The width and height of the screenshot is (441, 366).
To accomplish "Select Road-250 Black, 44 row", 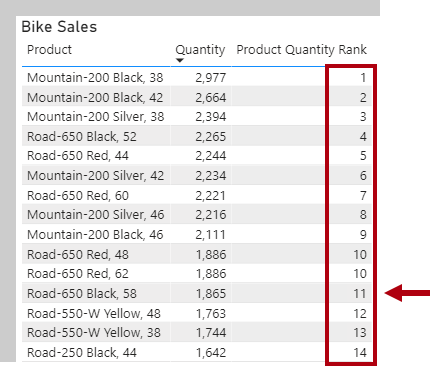I will tap(197, 353).
